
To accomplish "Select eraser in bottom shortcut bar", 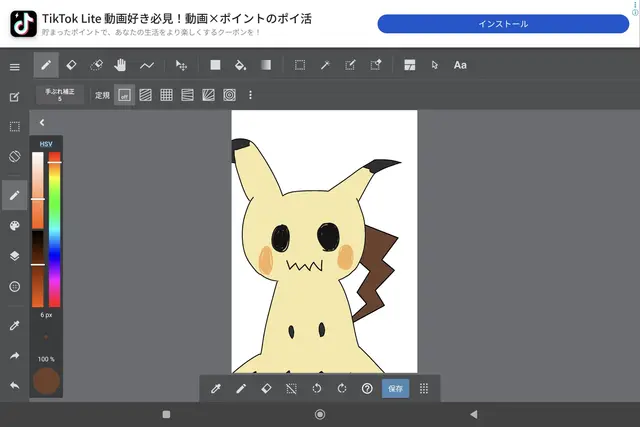I will pyautogui.click(x=266, y=389).
